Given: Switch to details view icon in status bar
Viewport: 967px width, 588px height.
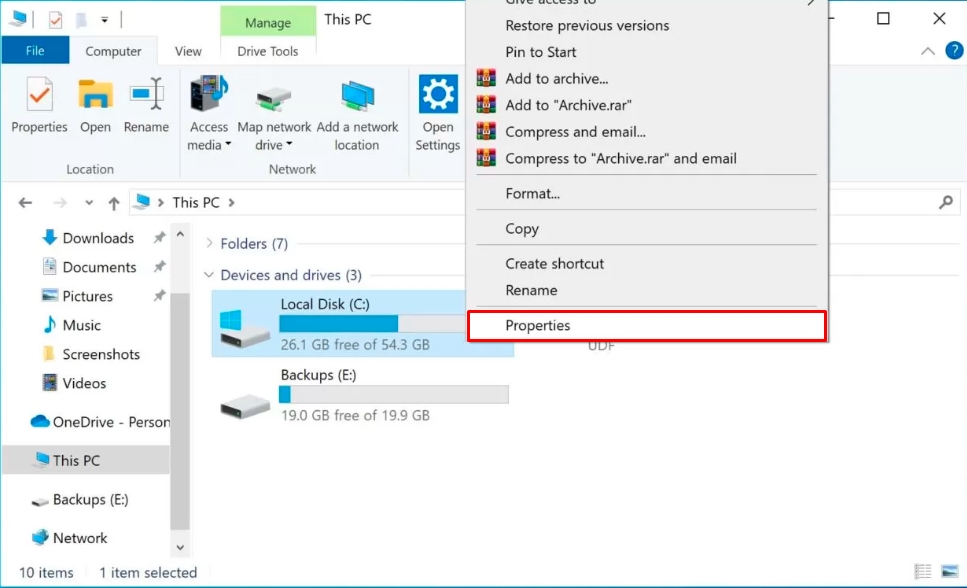Looking at the screenshot, I should tap(923, 571).
